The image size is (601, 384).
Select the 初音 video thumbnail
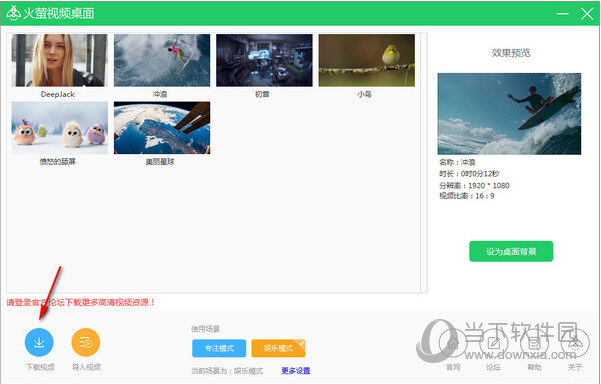(264, 60)
